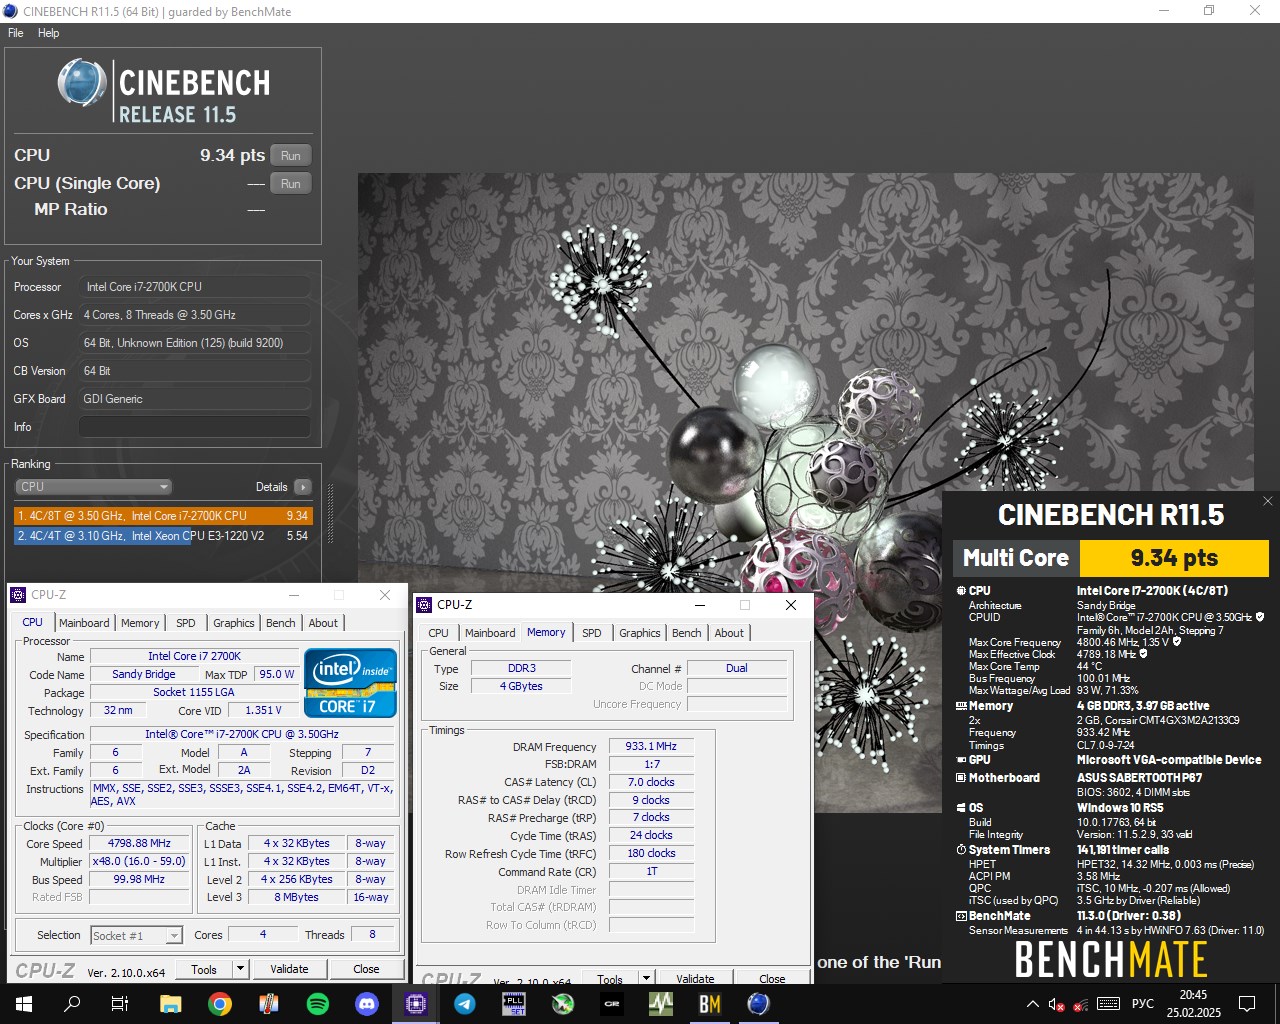
Task: Click the Intel Core i7 logo in CPU-Z
Action: (x=350, y=683)
